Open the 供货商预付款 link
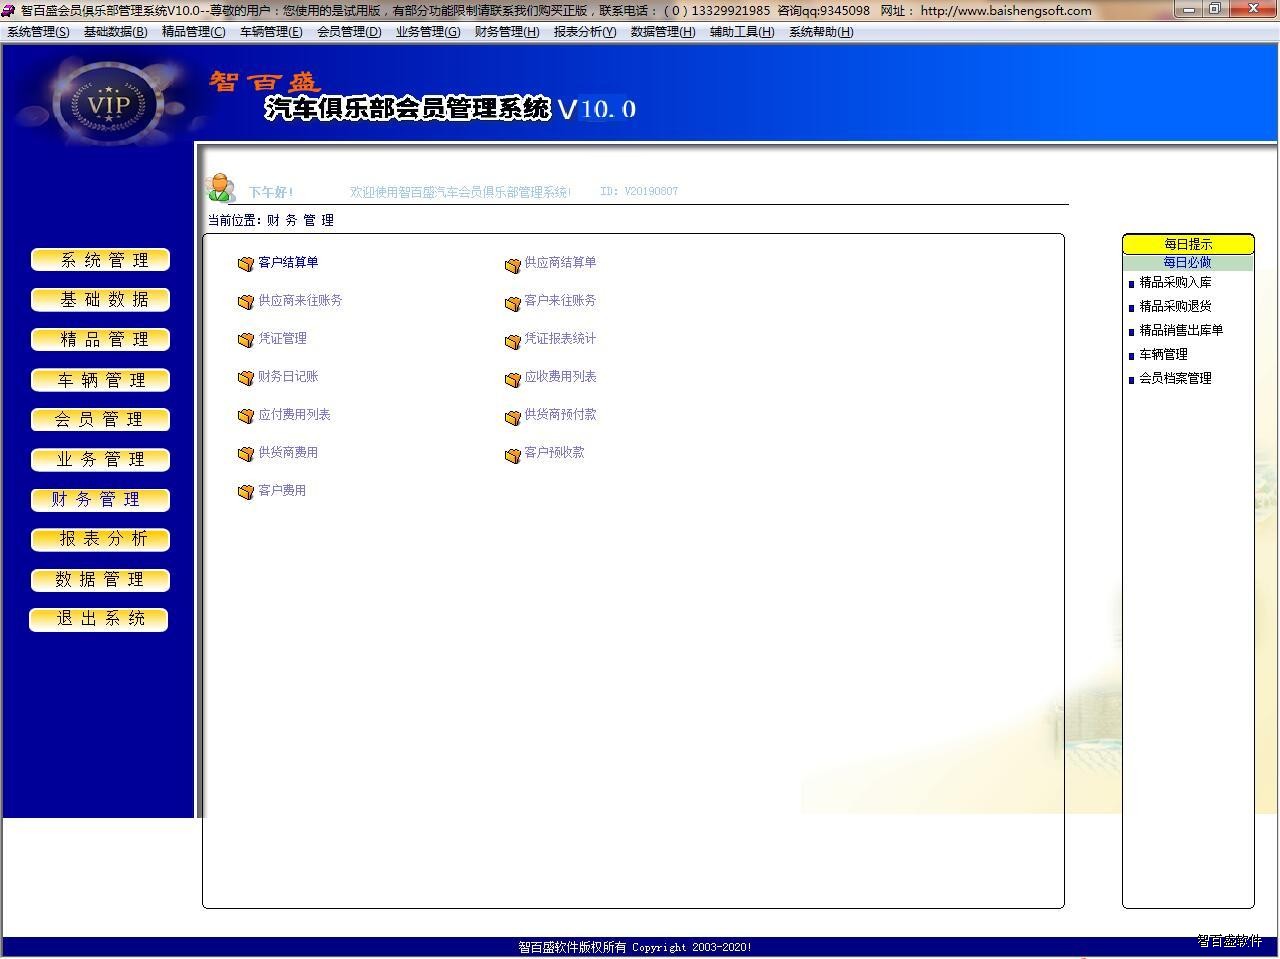Image resolution: width=1280 pixels, height=959 pixels. pos(560,414)
